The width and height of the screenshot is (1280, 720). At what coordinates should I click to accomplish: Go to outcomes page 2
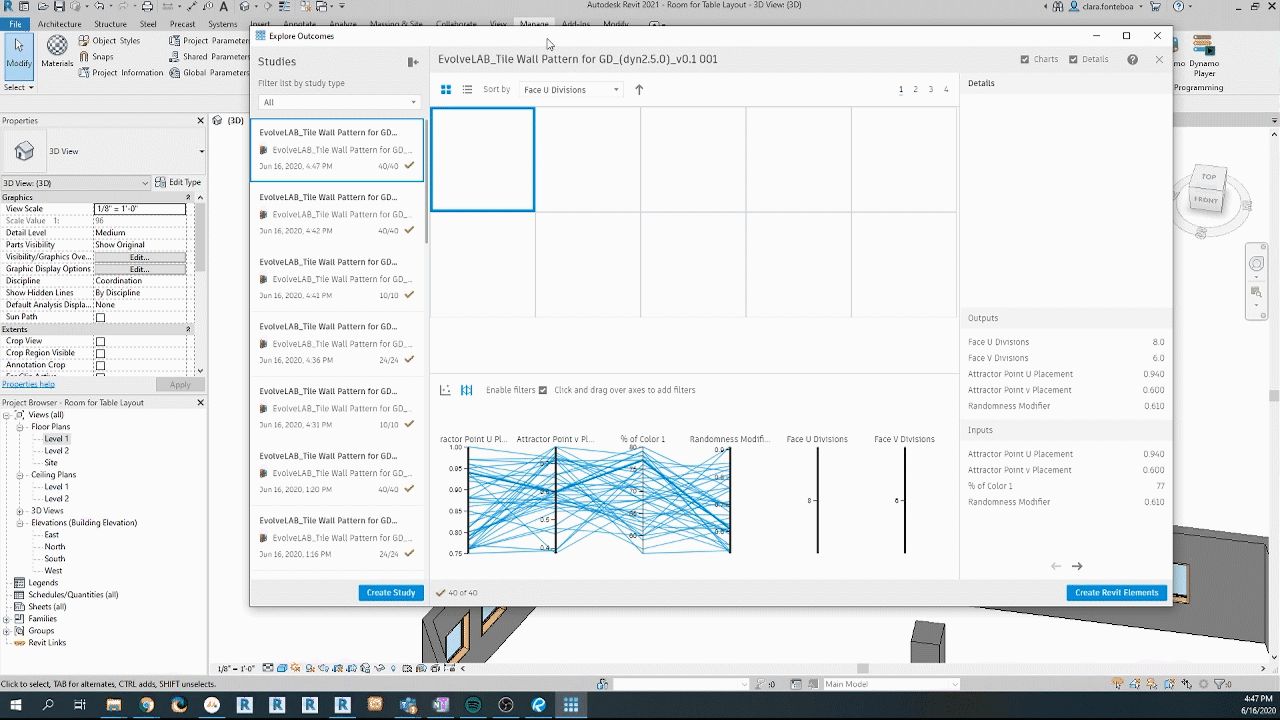915,90
